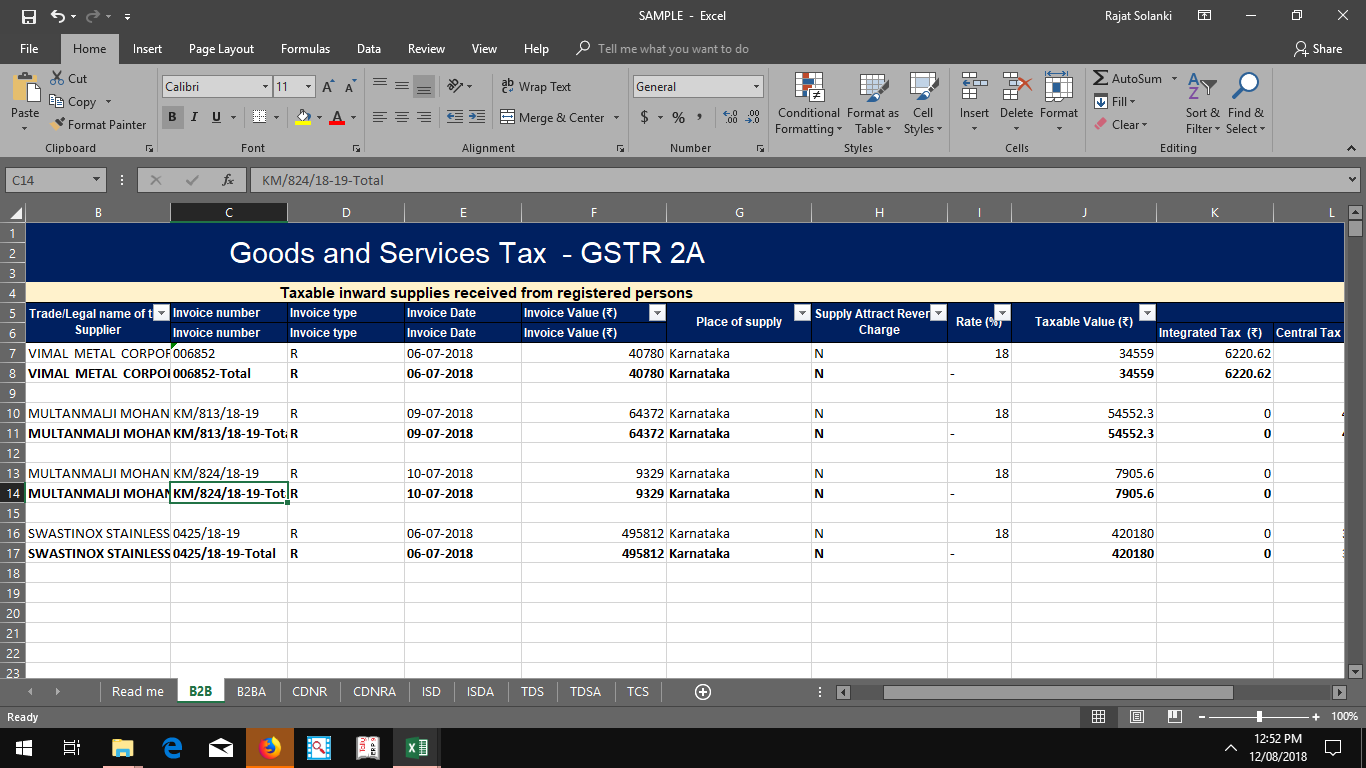Apply bold formatting from the Font group
The image size is (1366, 768).
[x=172, y=118]
